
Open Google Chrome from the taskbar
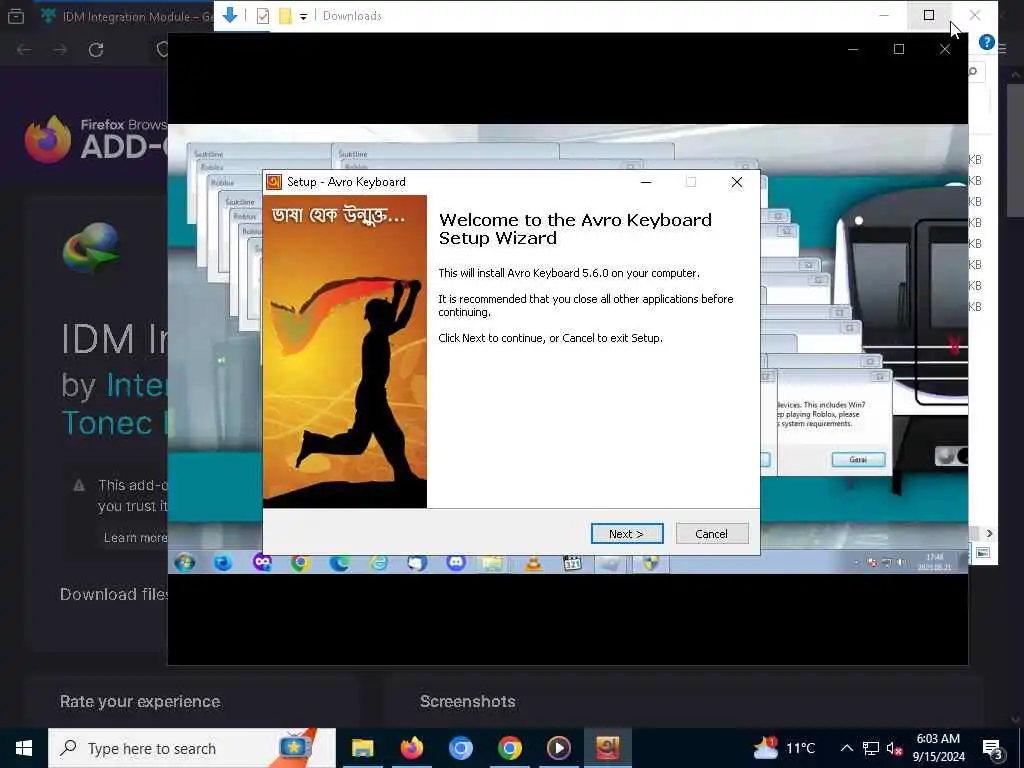tap(509, 748)
